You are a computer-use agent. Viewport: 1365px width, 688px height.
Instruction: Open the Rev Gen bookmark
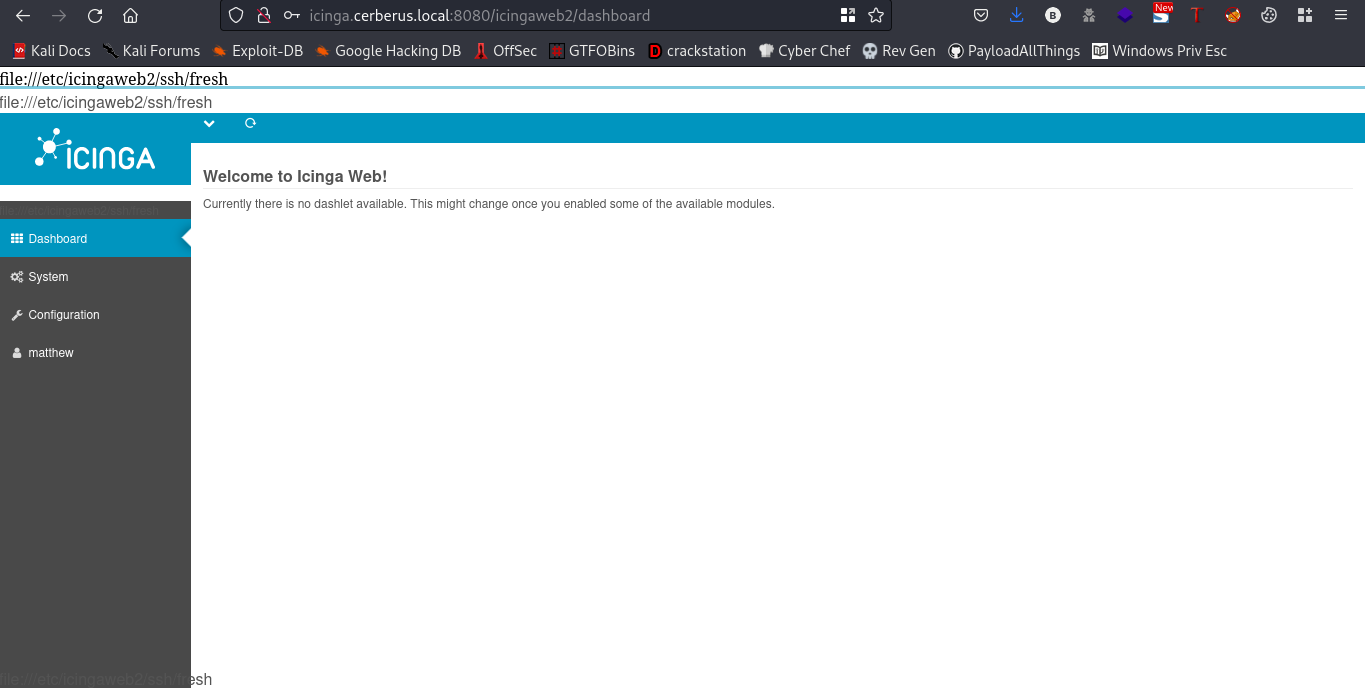pyautogui.click(x=899, y=51)
